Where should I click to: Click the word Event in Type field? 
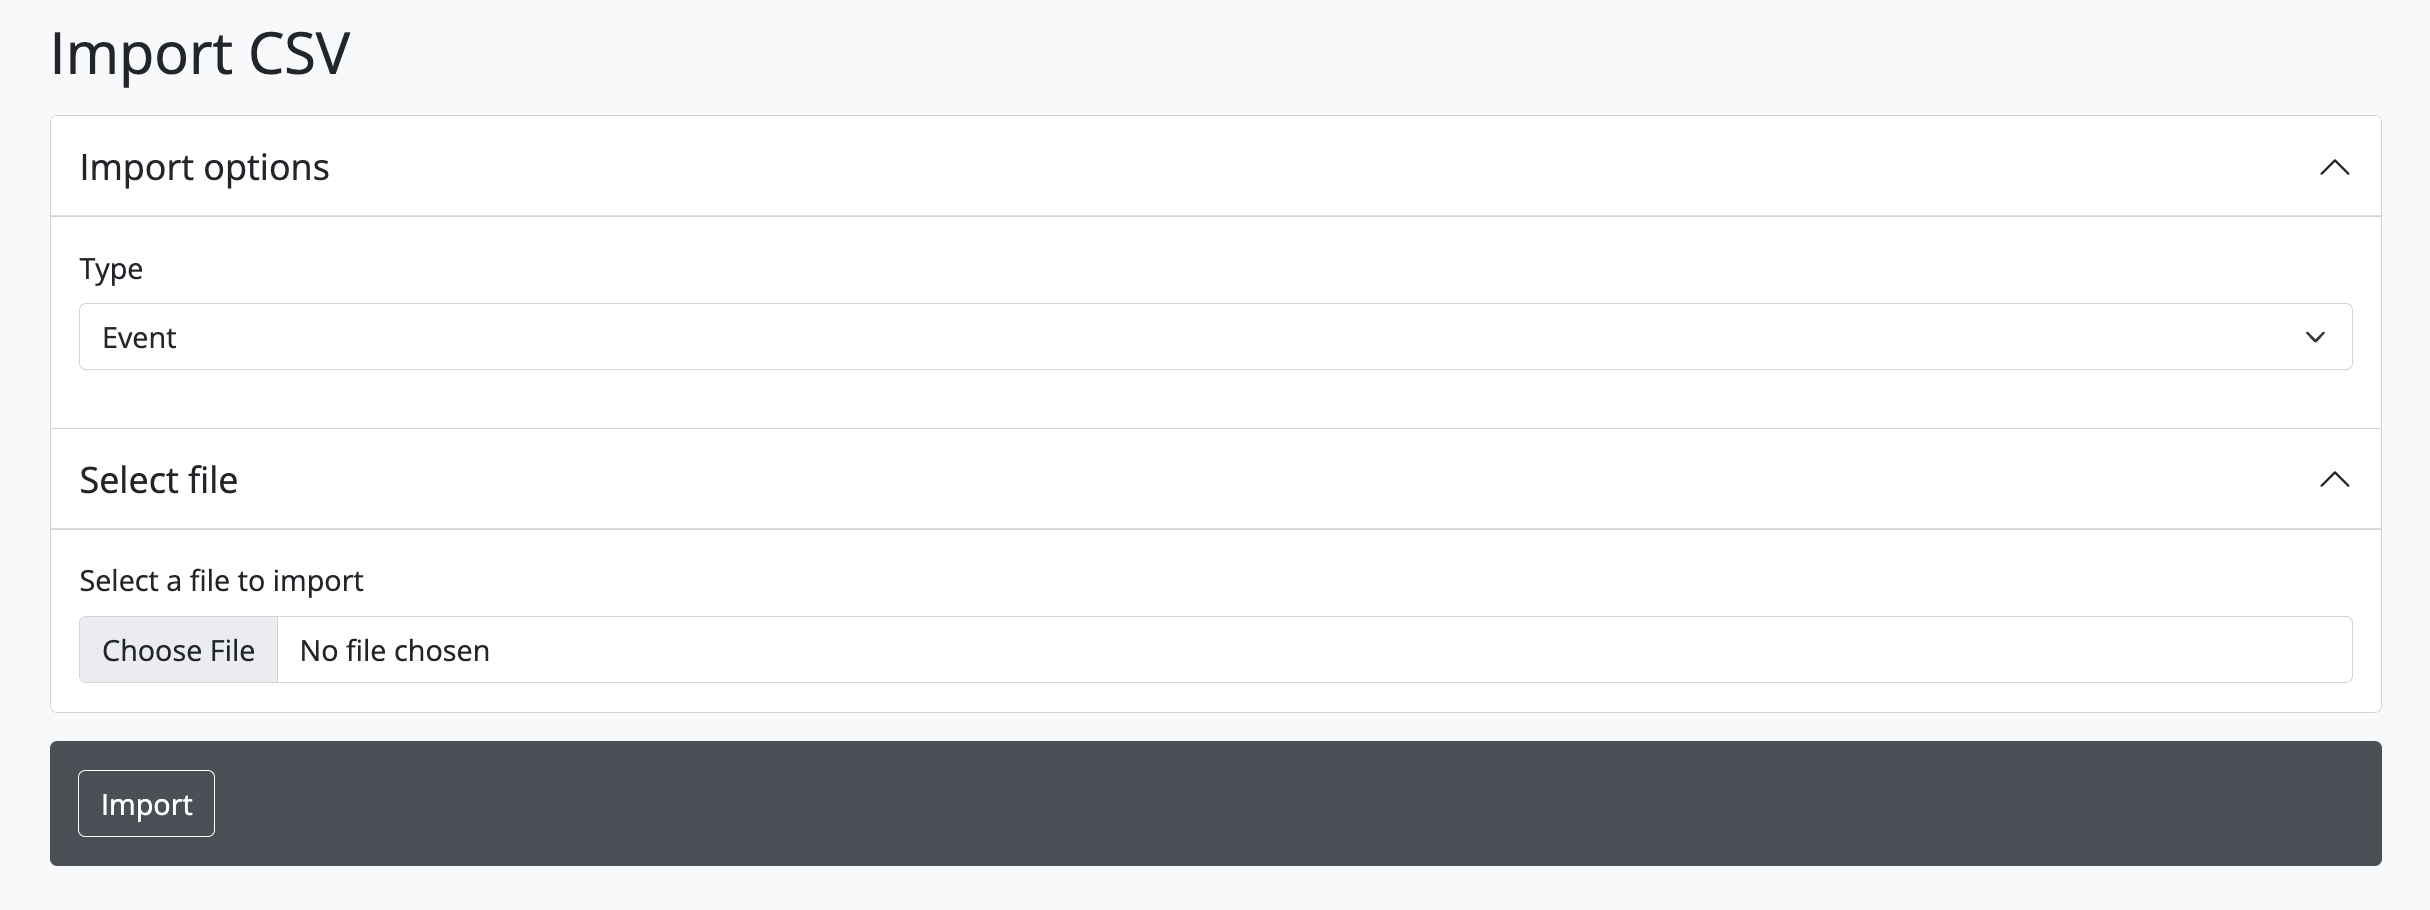click(139, 338)
